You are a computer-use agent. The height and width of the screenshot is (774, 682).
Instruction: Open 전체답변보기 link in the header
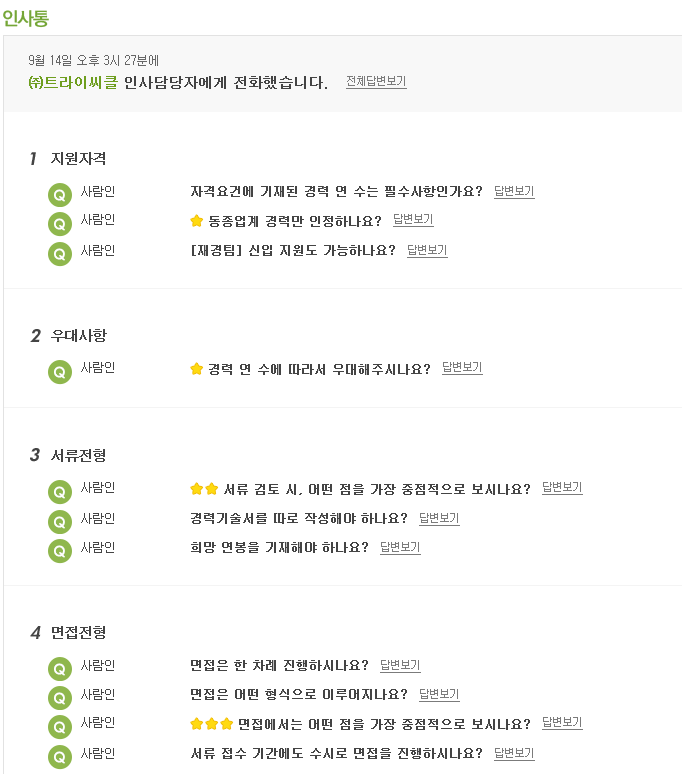tap(376, 81)
